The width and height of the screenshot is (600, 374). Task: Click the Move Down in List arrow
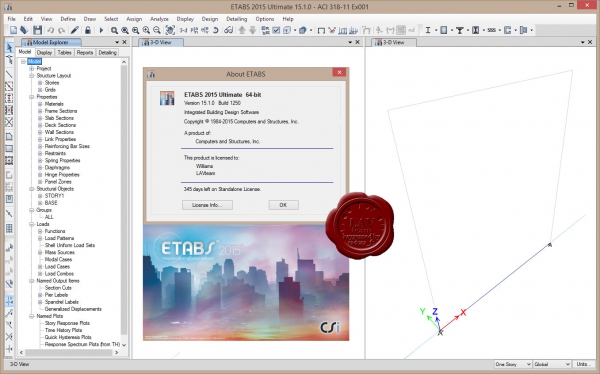click(x=253, y=30)
